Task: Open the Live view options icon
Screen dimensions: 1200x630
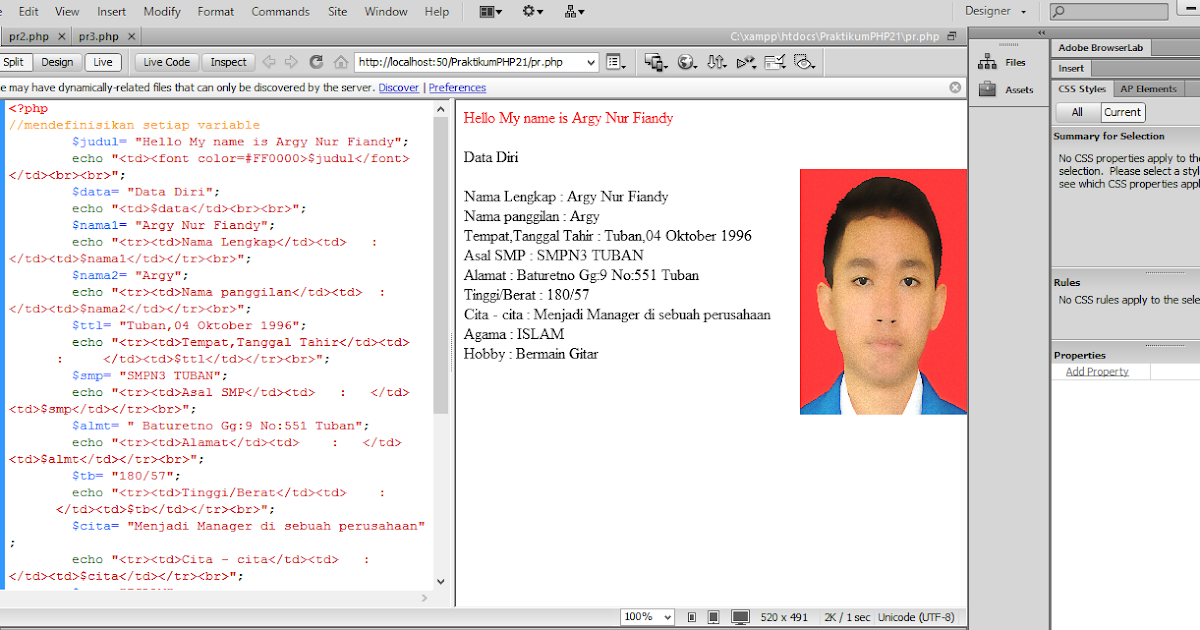Action: click(616, 62)
